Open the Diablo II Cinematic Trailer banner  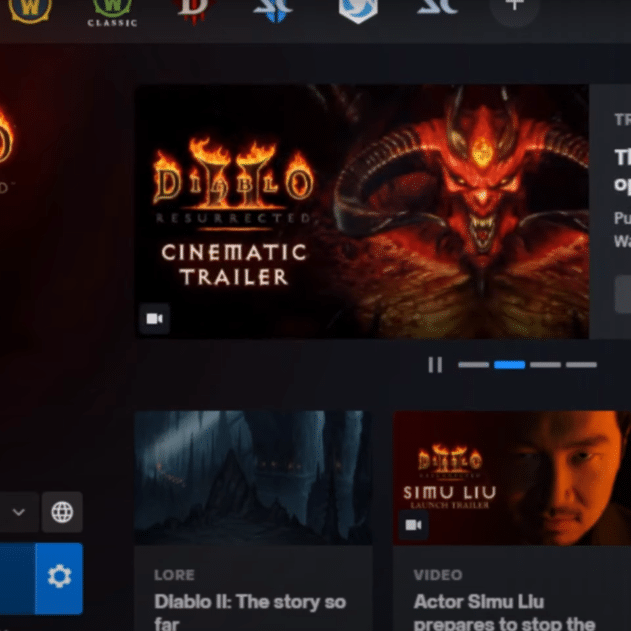click(361, 211)
